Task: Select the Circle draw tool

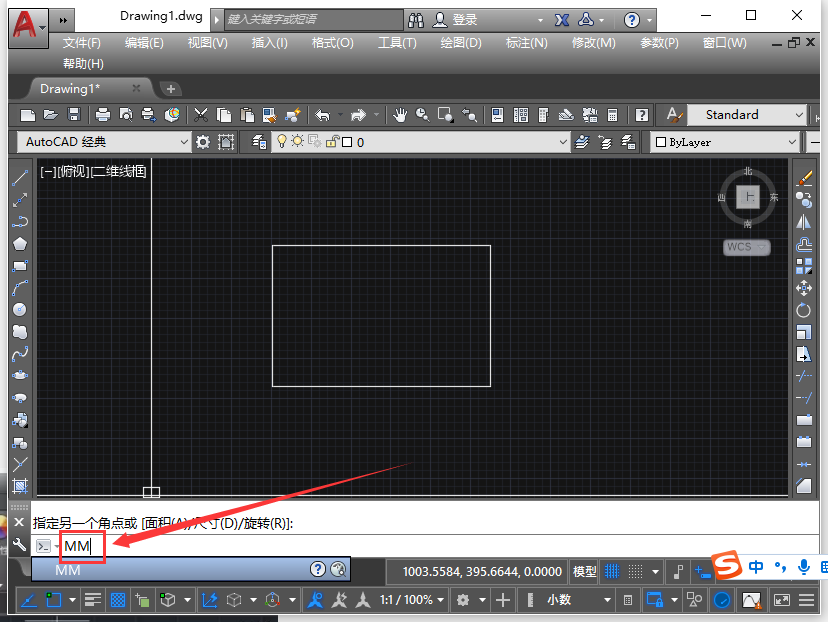Action: pos(20,310)
